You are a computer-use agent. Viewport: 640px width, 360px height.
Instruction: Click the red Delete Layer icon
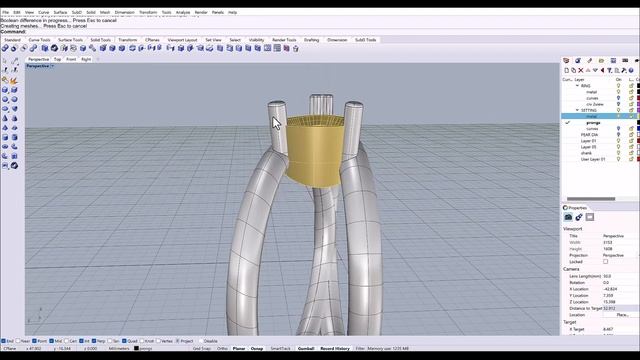581,70
